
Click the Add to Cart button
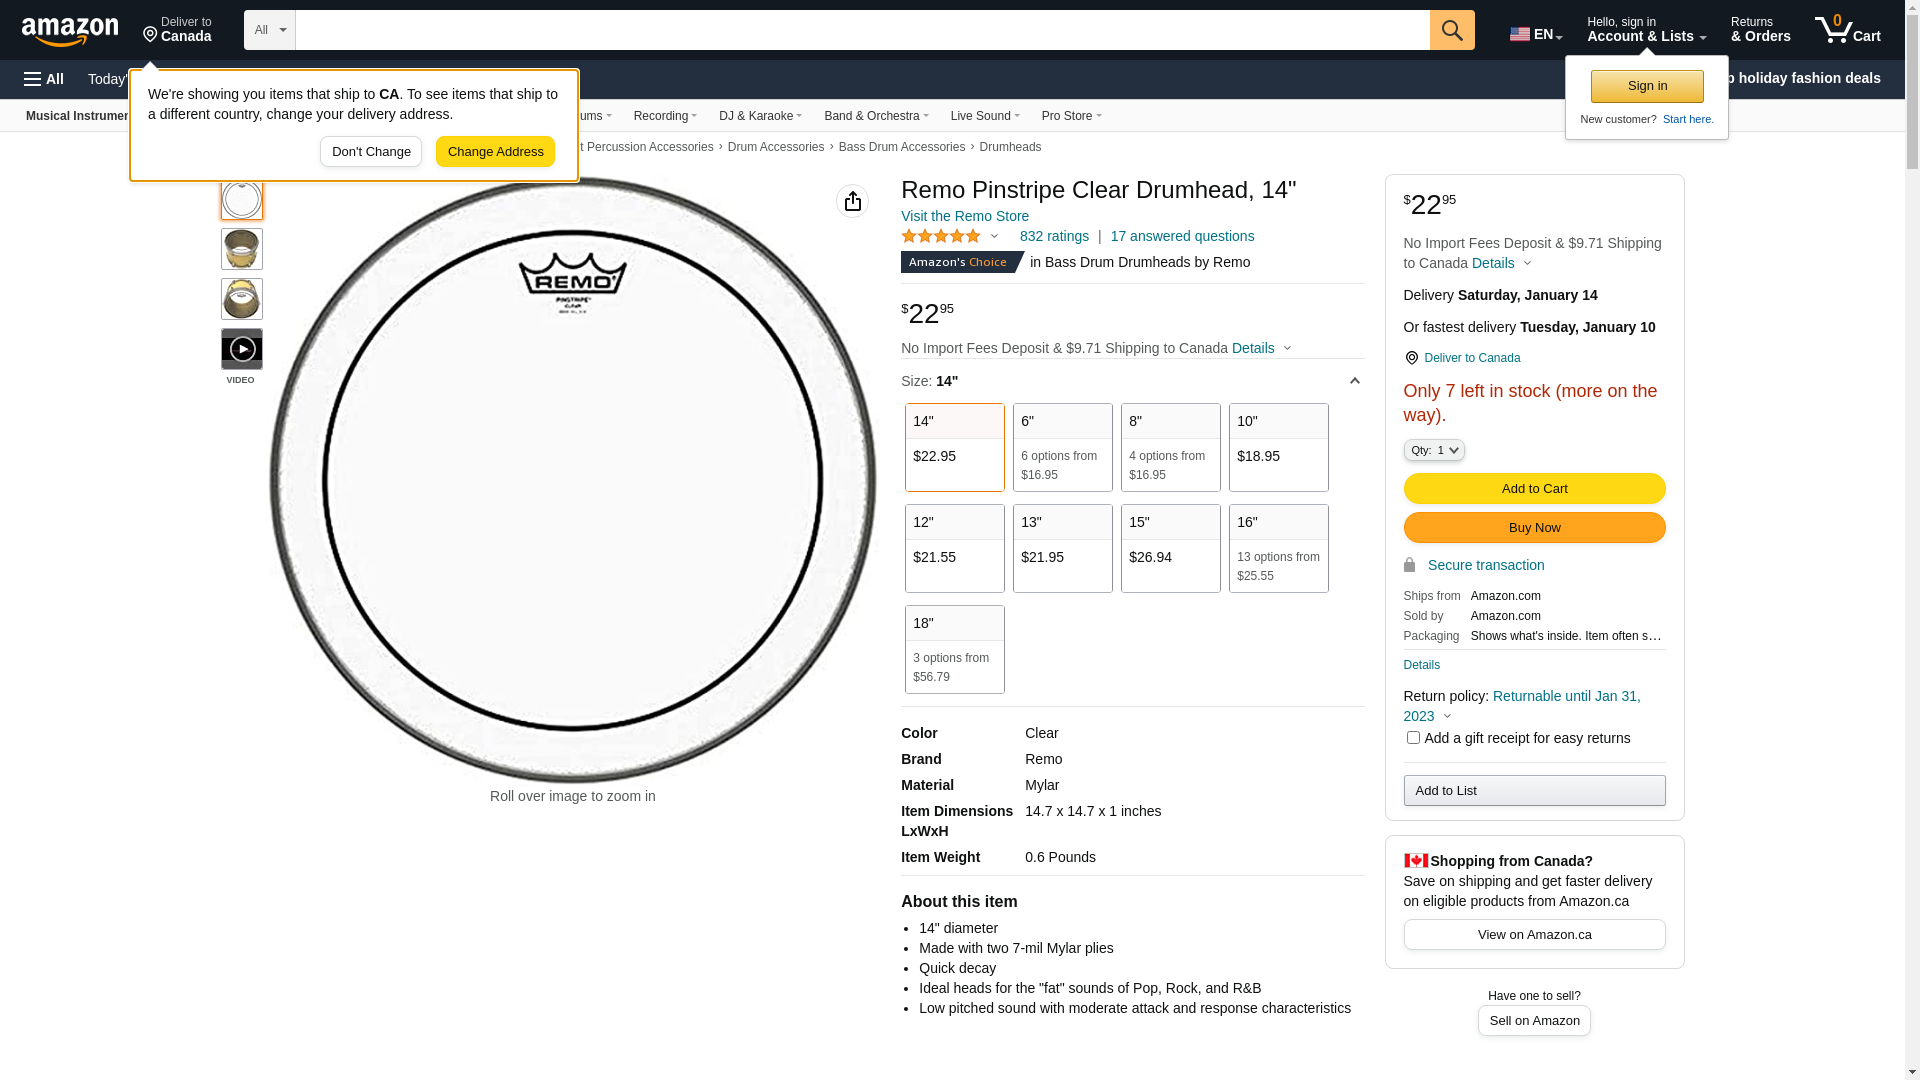click(1533, 489)
